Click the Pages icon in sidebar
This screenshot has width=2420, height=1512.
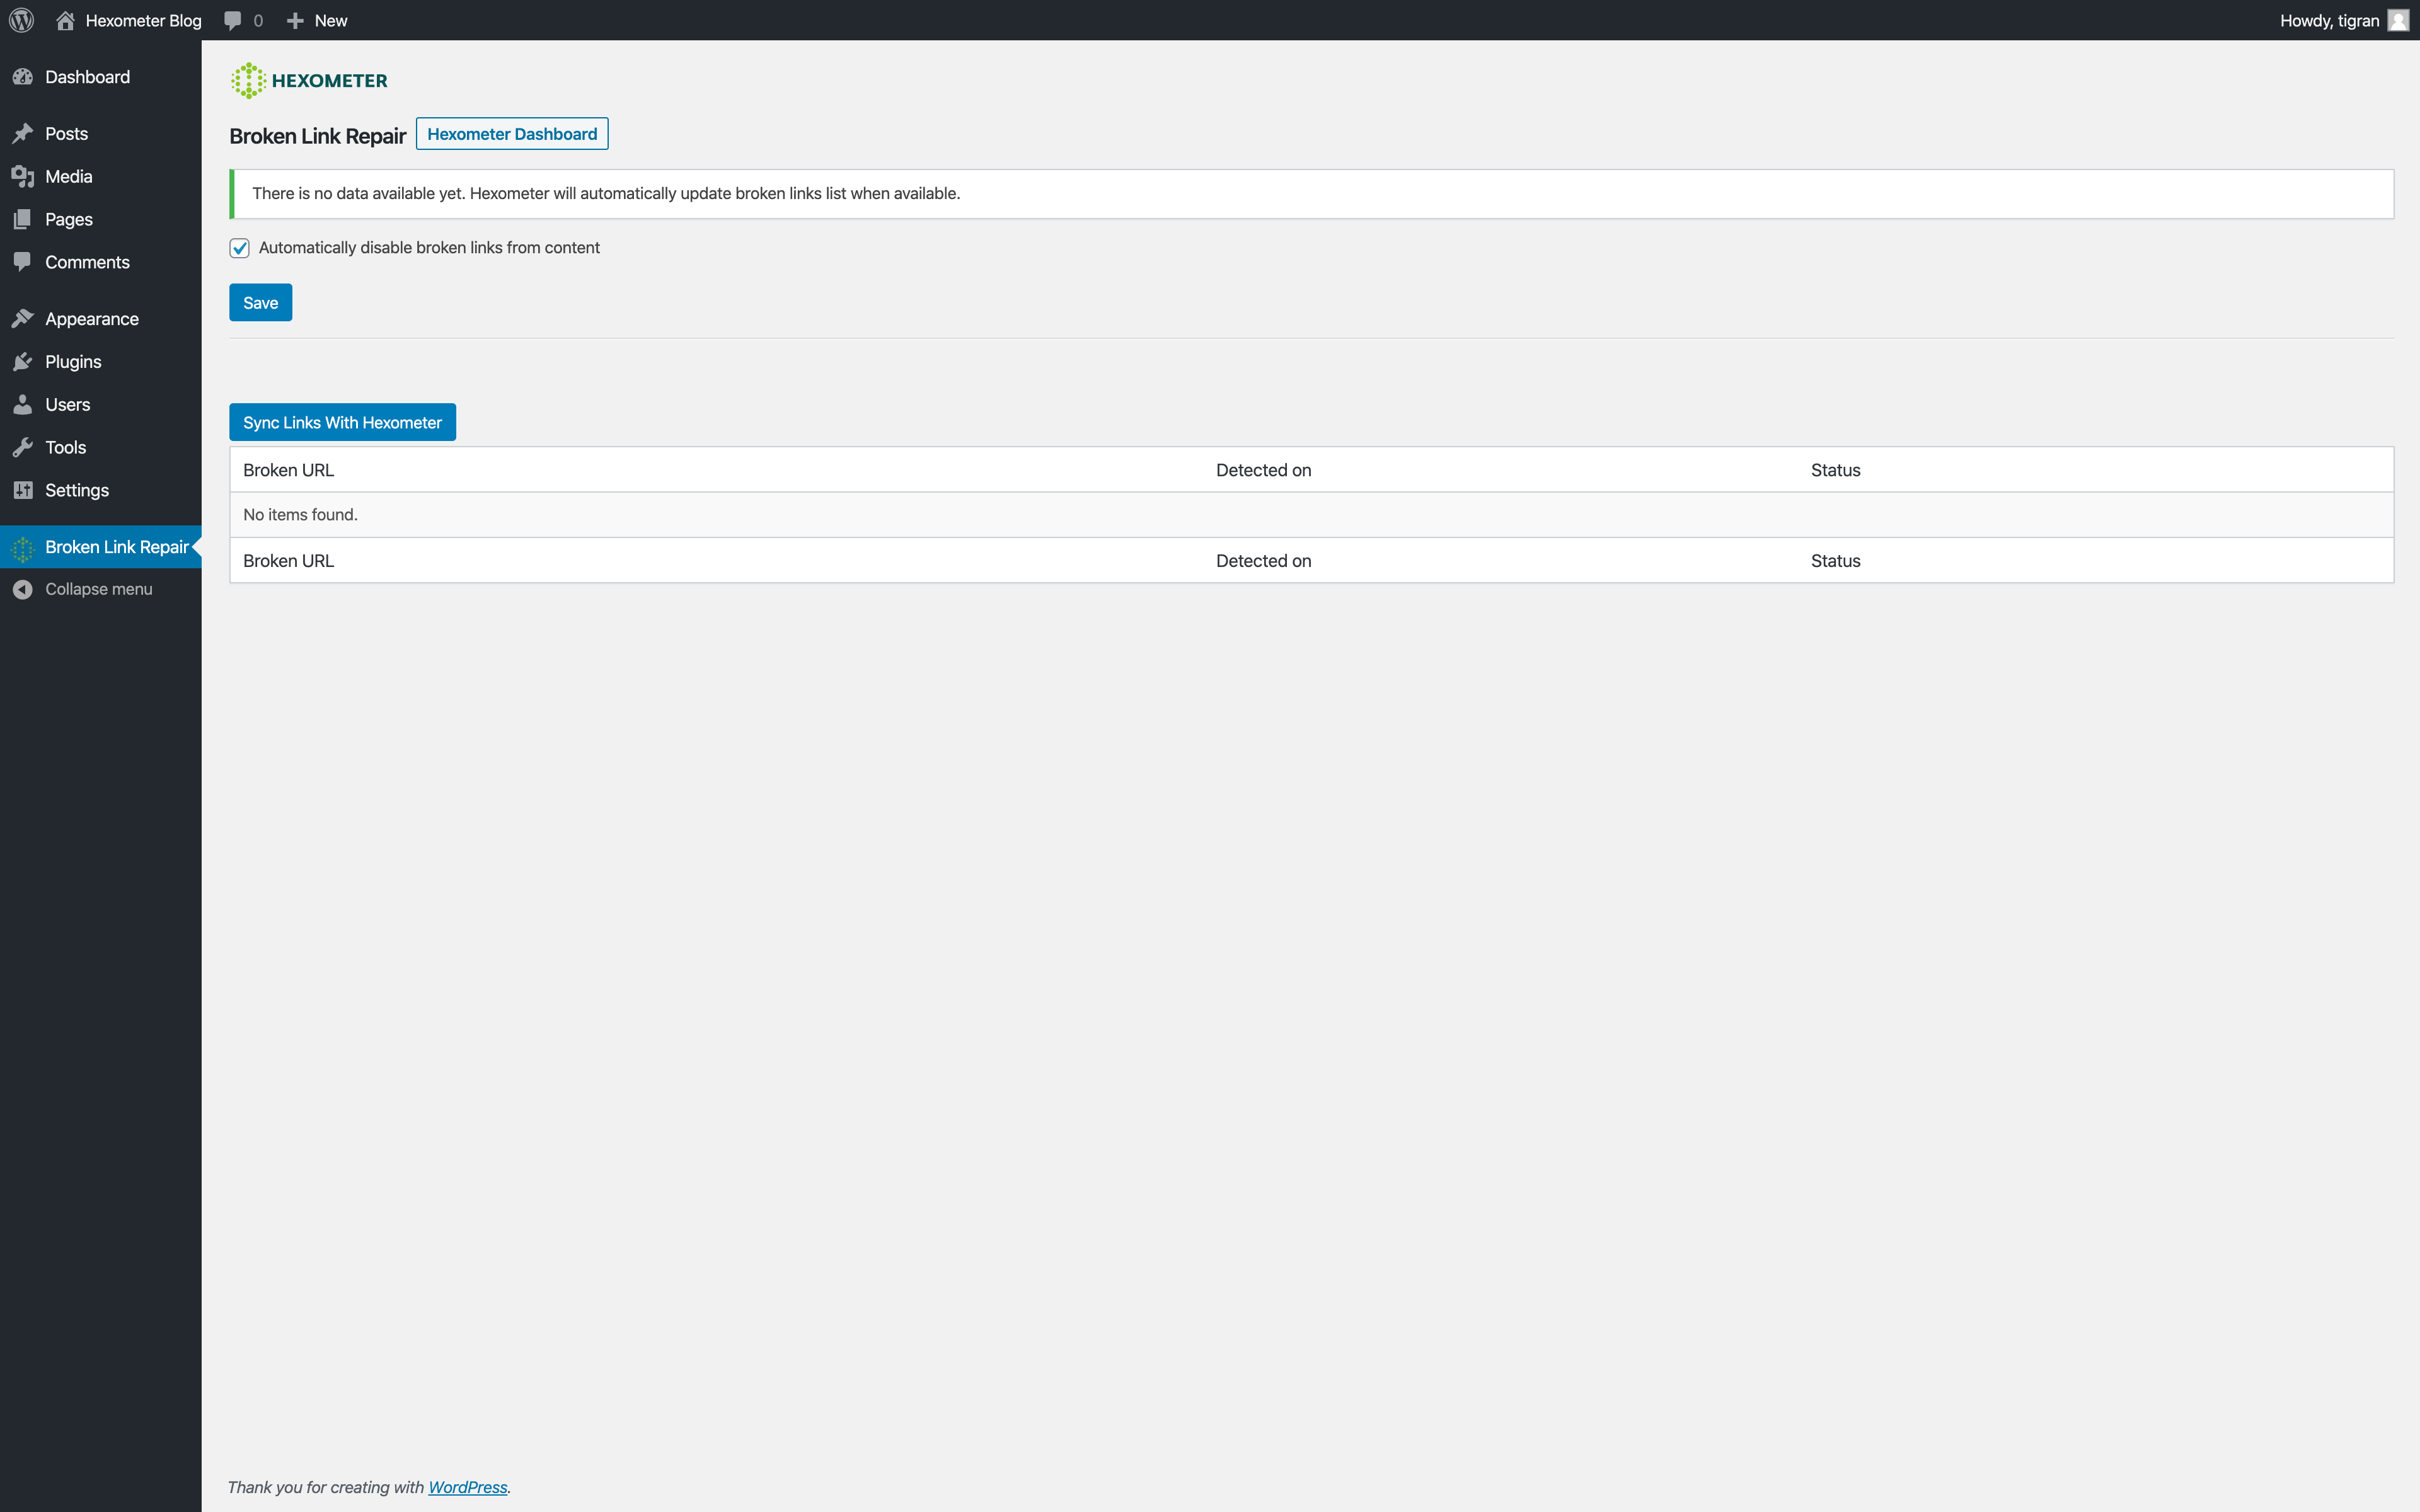(23, 219)
